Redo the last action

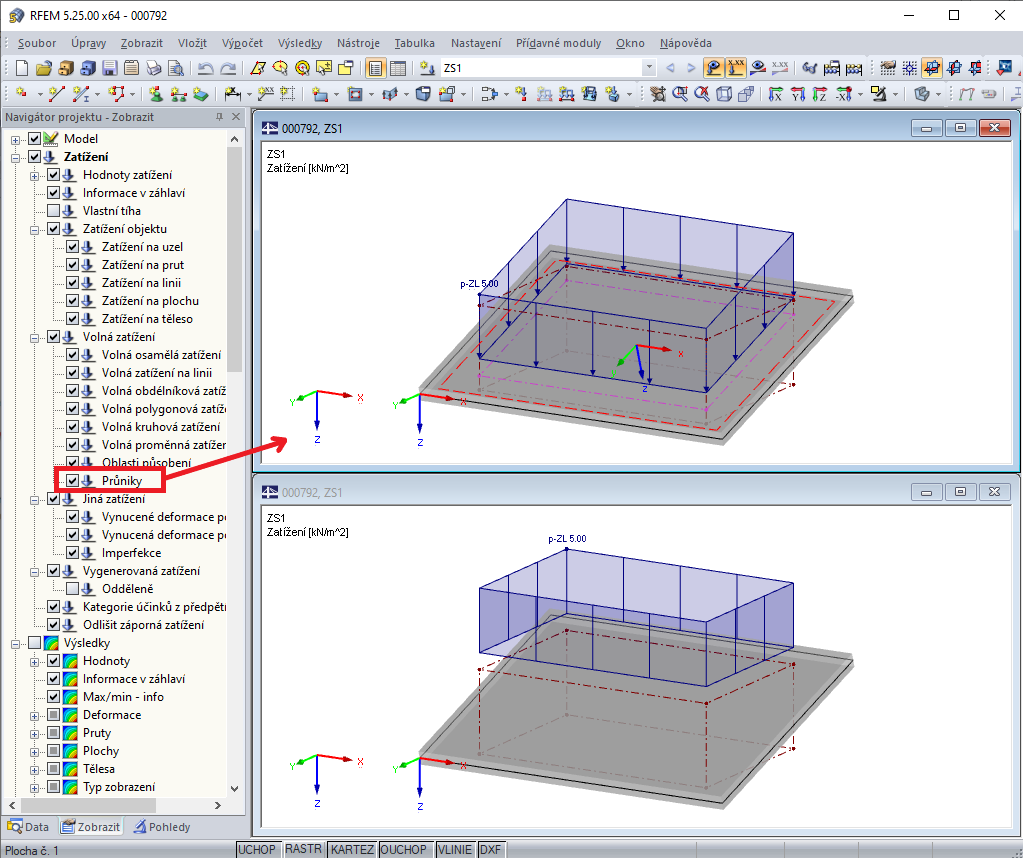(x=228, y=68)
